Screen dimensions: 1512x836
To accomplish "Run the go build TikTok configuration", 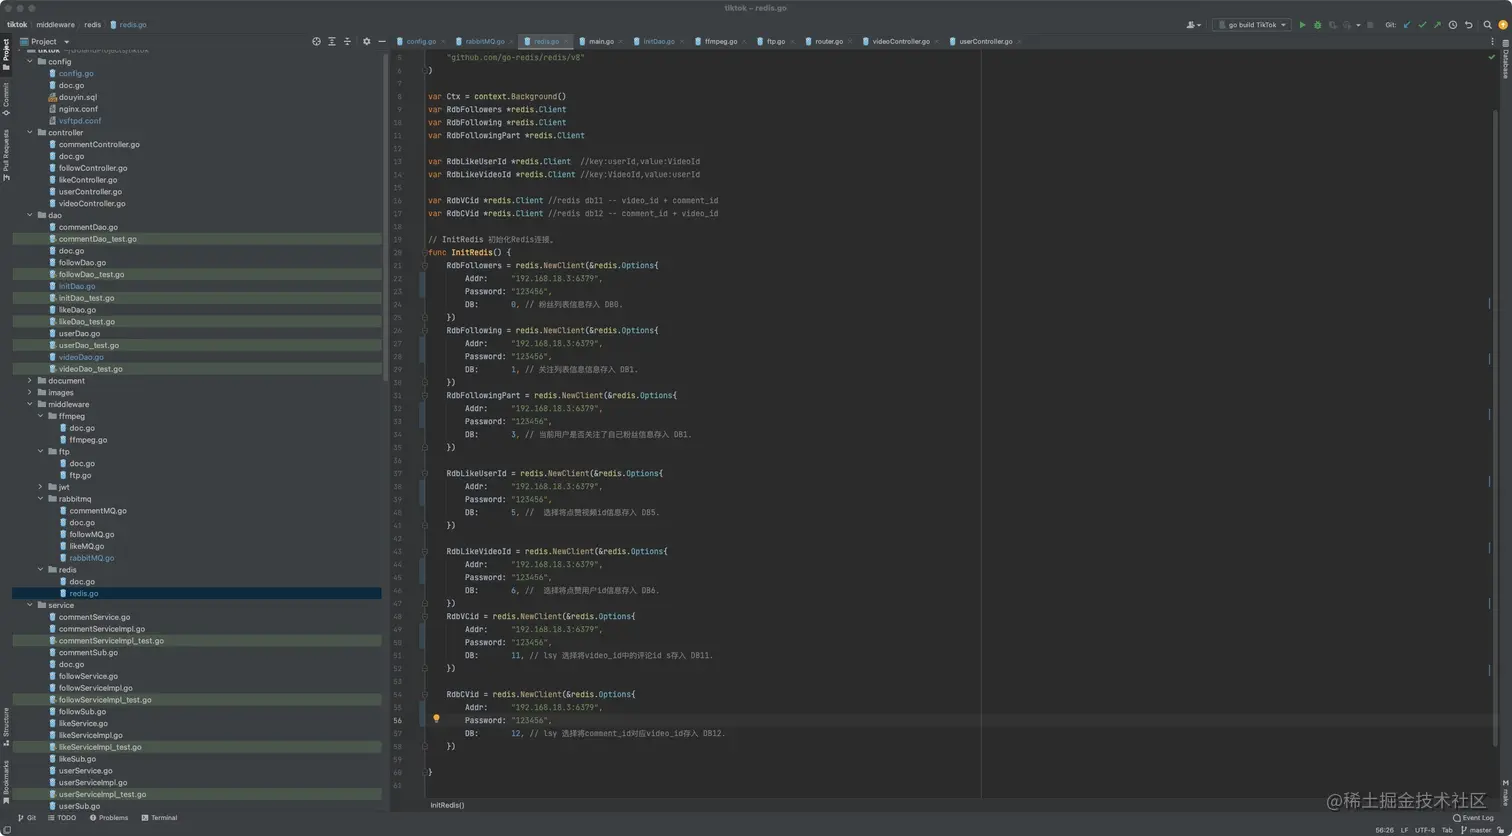I will 1302,25.
